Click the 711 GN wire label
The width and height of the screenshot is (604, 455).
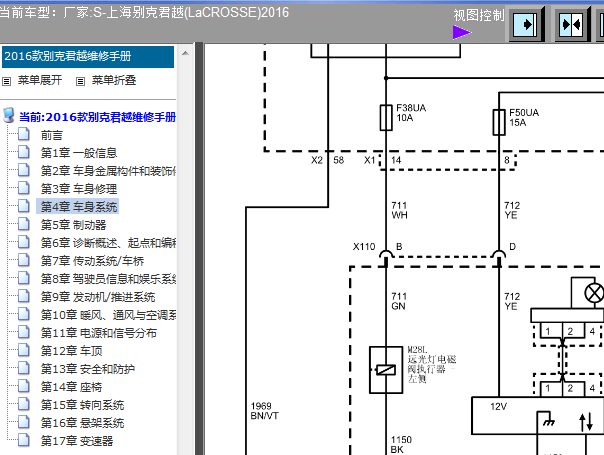pos(399,301)
